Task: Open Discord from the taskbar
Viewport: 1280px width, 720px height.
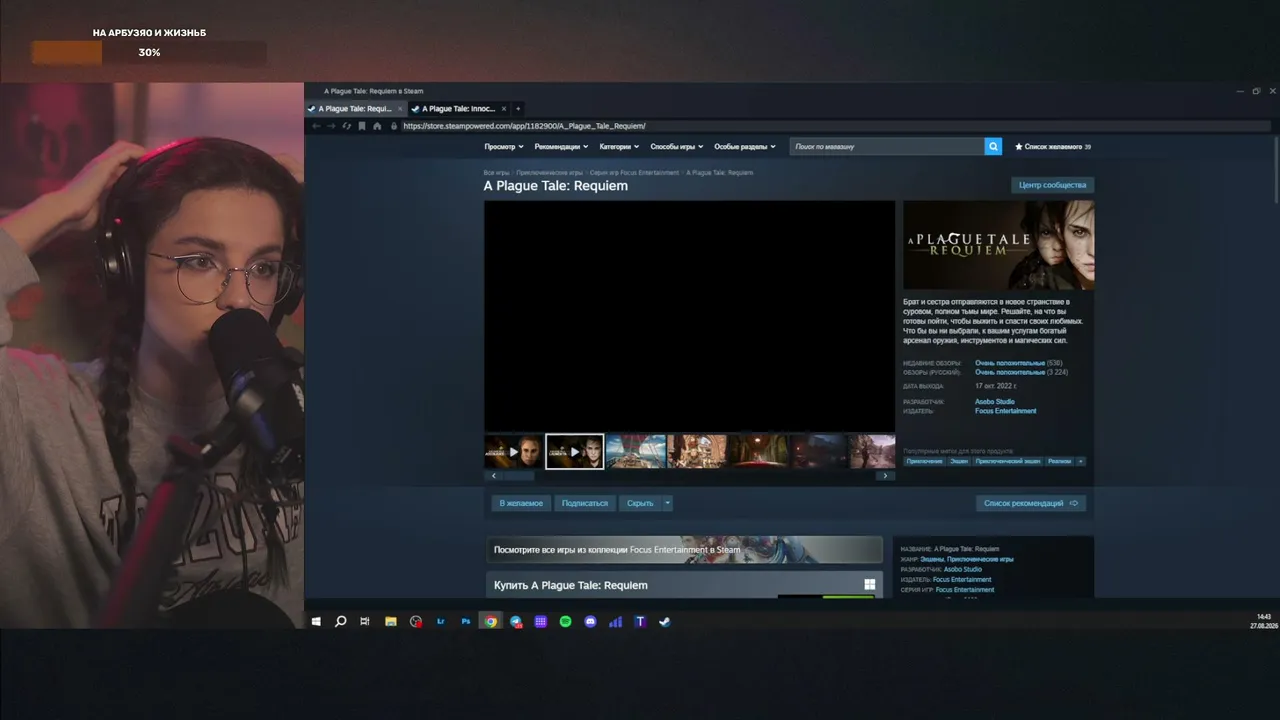Action: (590, 621)
